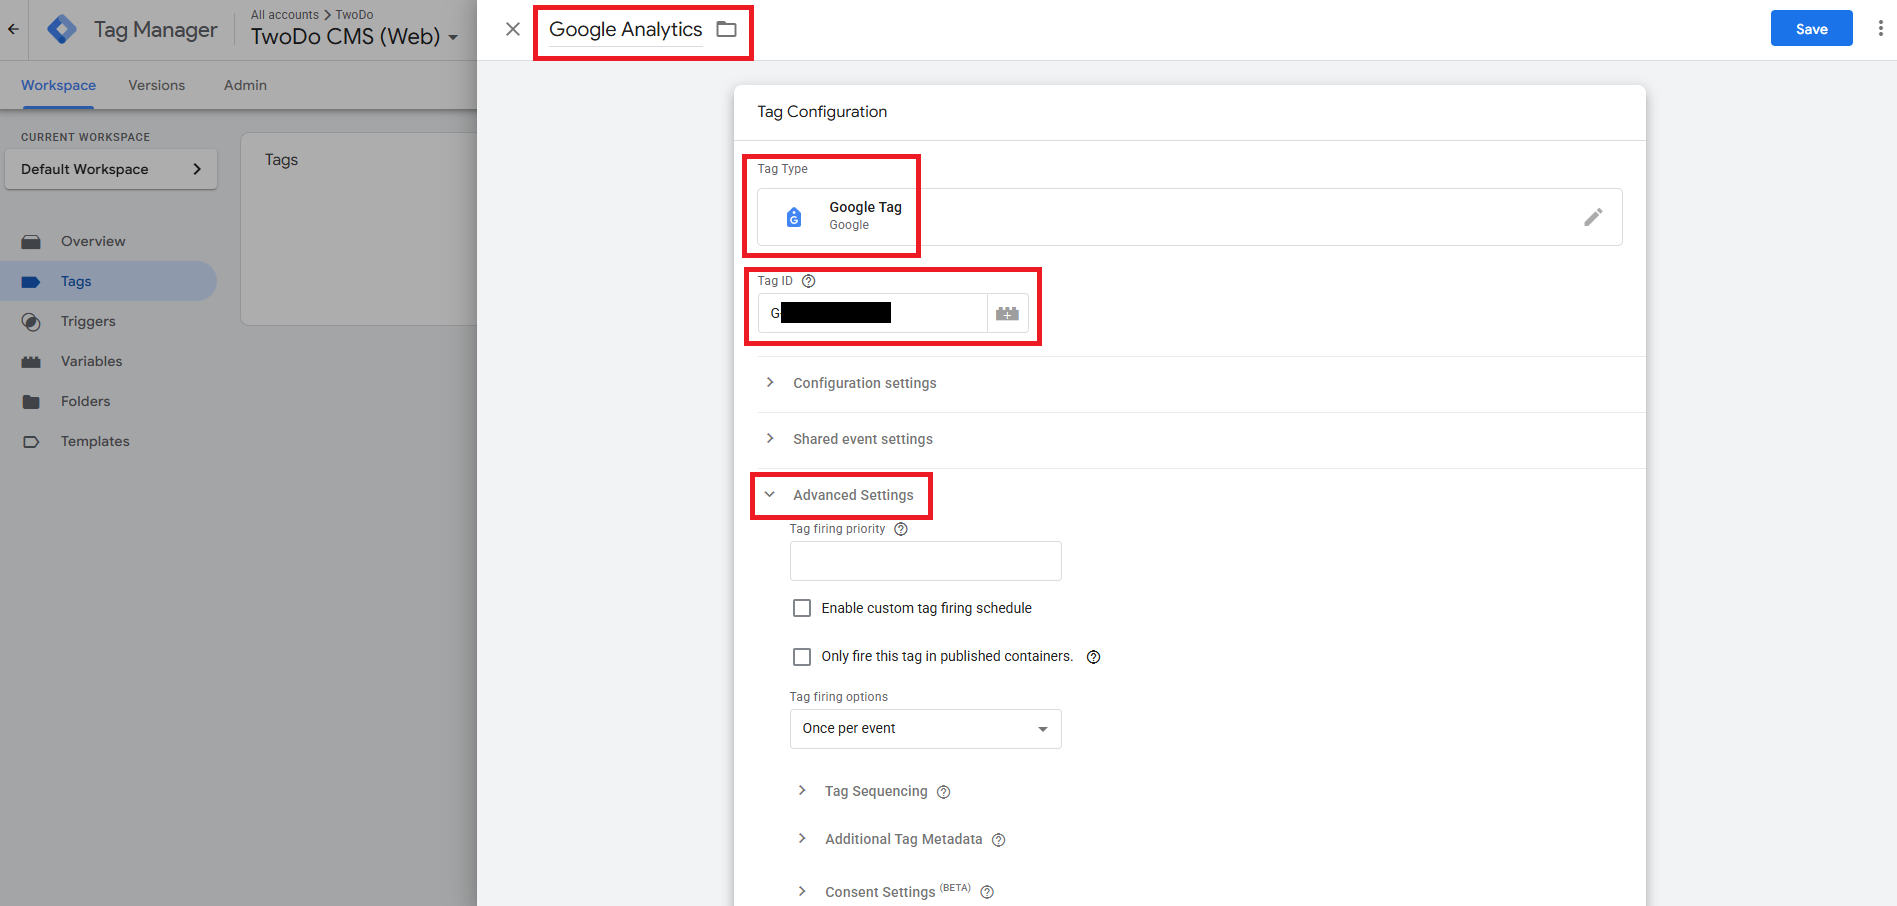This screenshot has width=1897, height=906.
Task: Check only fire this tag in published containers
Action: coord(801,656)
